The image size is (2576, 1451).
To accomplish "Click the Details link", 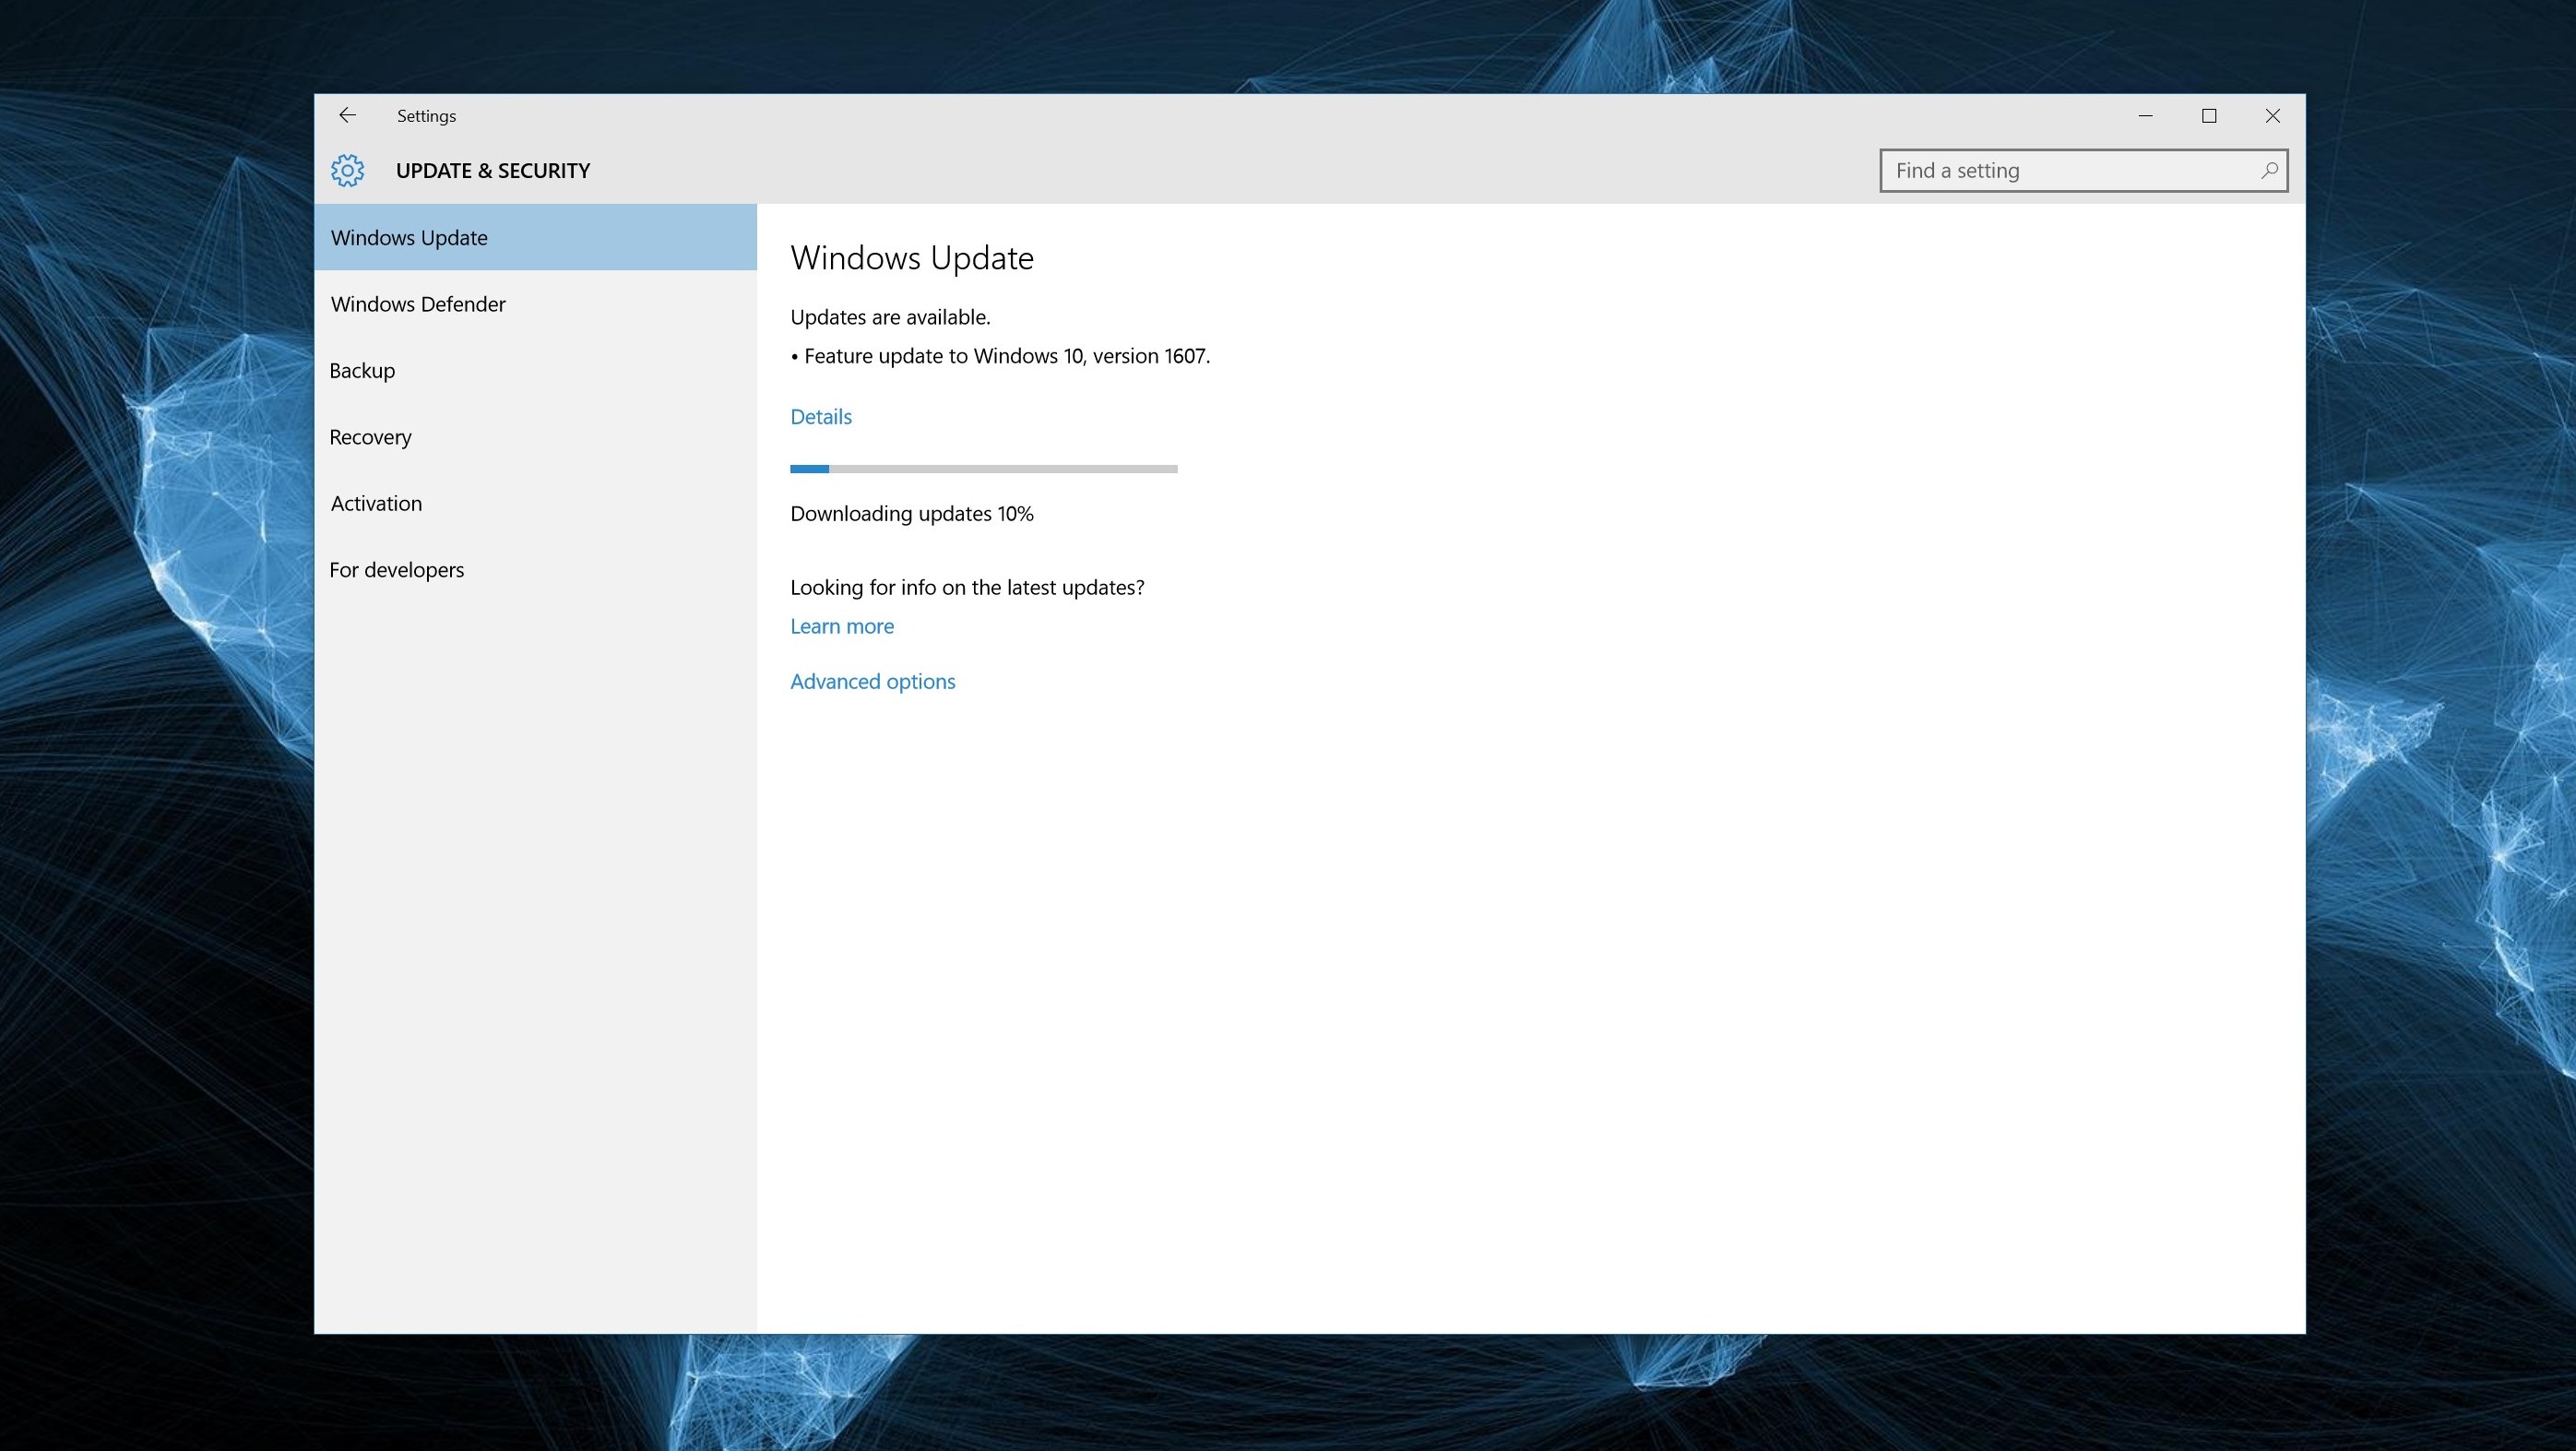I will coord(821,417).
